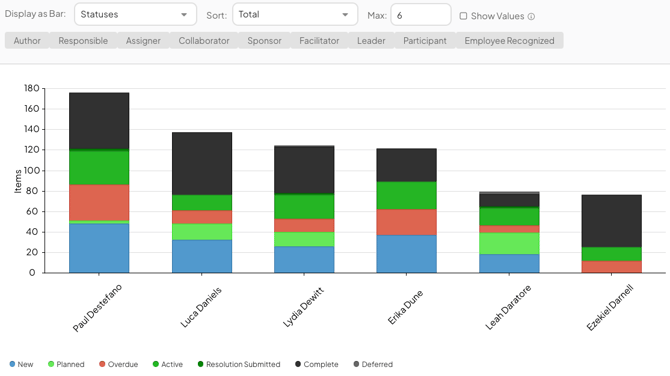670x376 pixels.
Task: Toggle the Deferred legend item
Action: click(373, 364)
